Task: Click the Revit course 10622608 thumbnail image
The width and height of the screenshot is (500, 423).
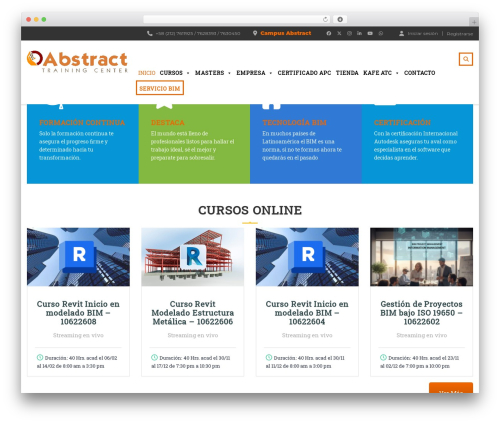Action: 78,257
